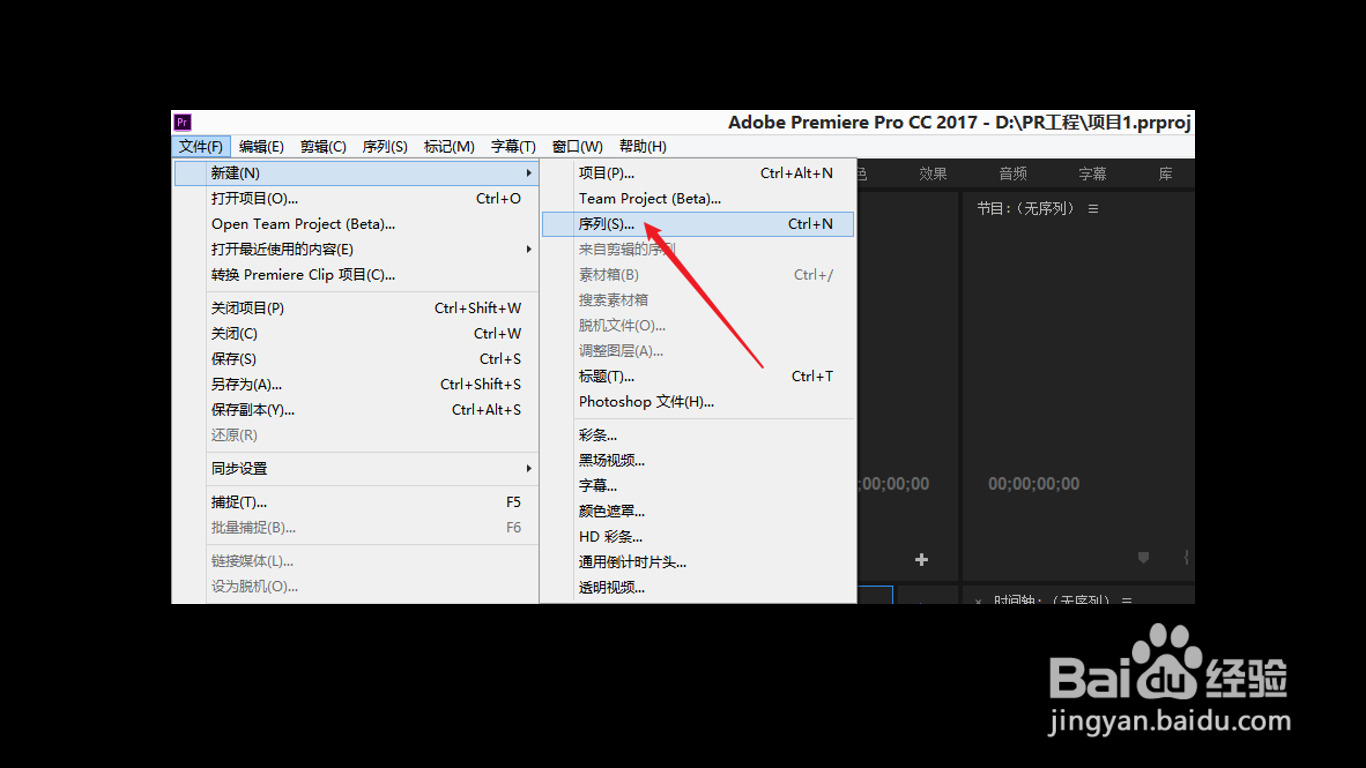Click 素材箱(B) submenu entry
This screenshot has height=768, width=1366.
tap(698, 275)
